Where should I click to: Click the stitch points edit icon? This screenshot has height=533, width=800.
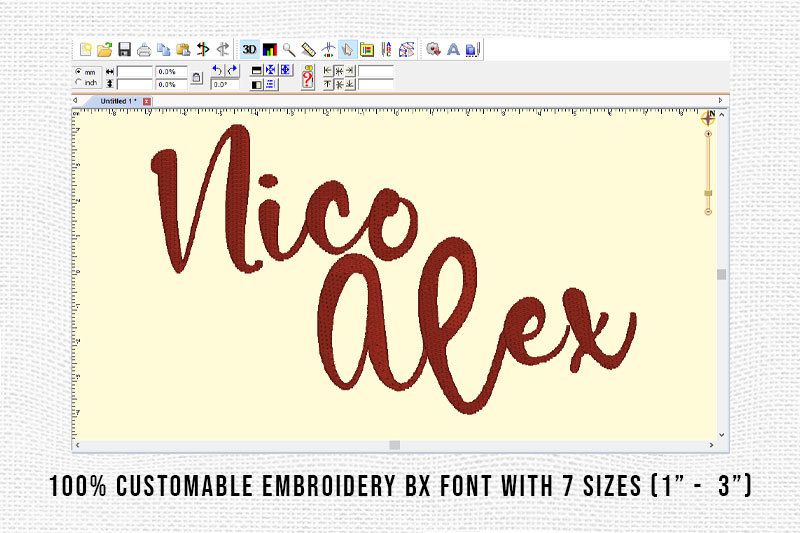tap(406, 49)
